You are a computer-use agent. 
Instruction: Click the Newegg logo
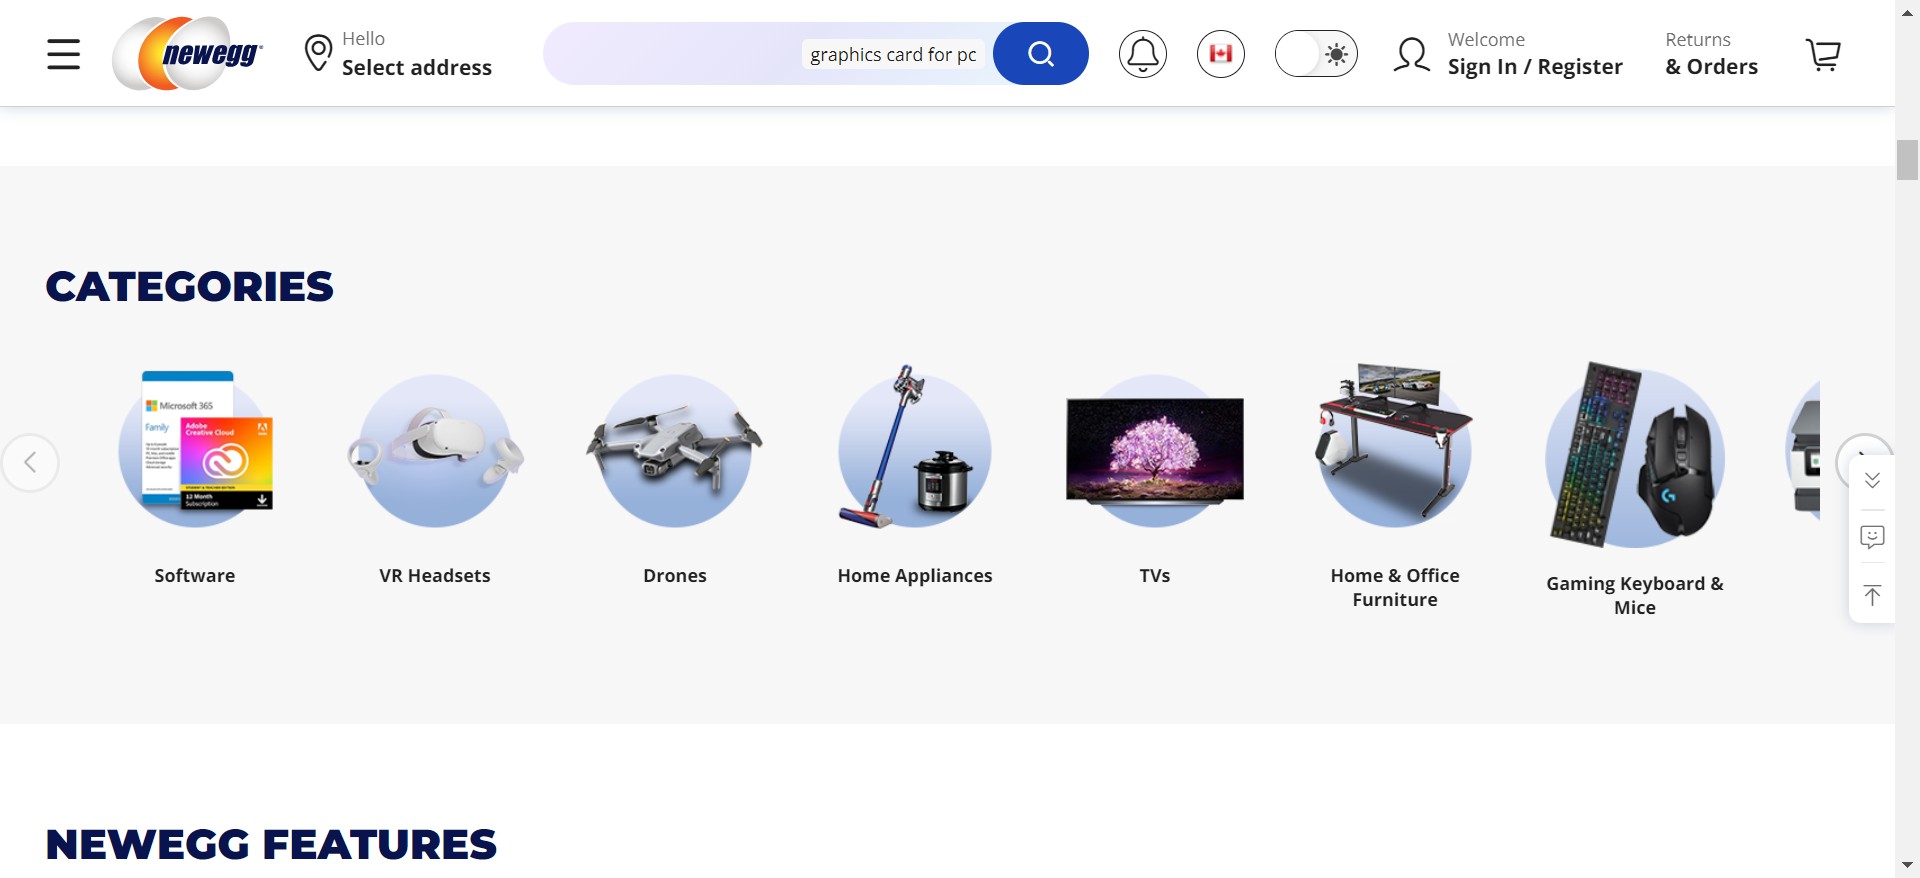click(188, 54)
